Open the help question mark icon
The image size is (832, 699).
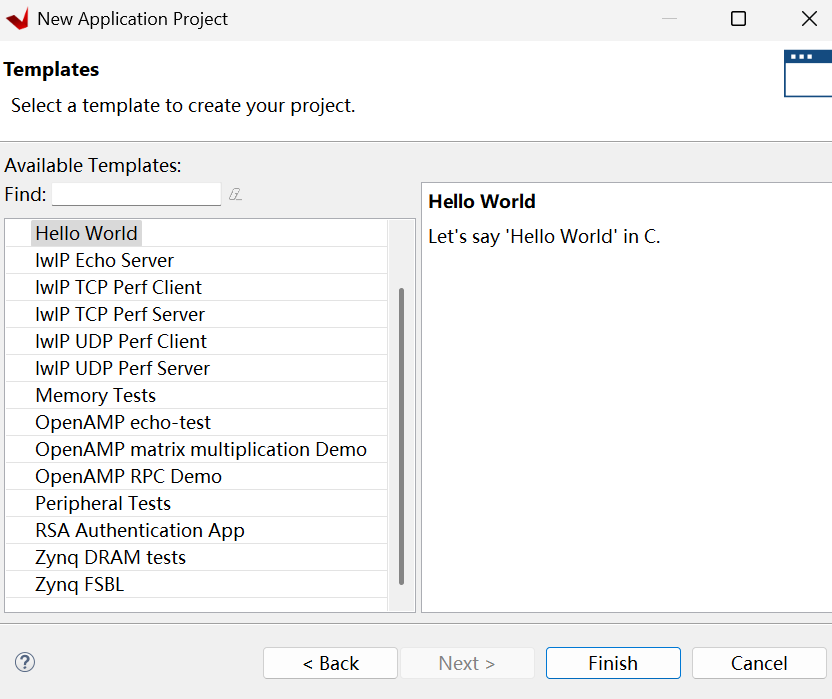[25, 662]
